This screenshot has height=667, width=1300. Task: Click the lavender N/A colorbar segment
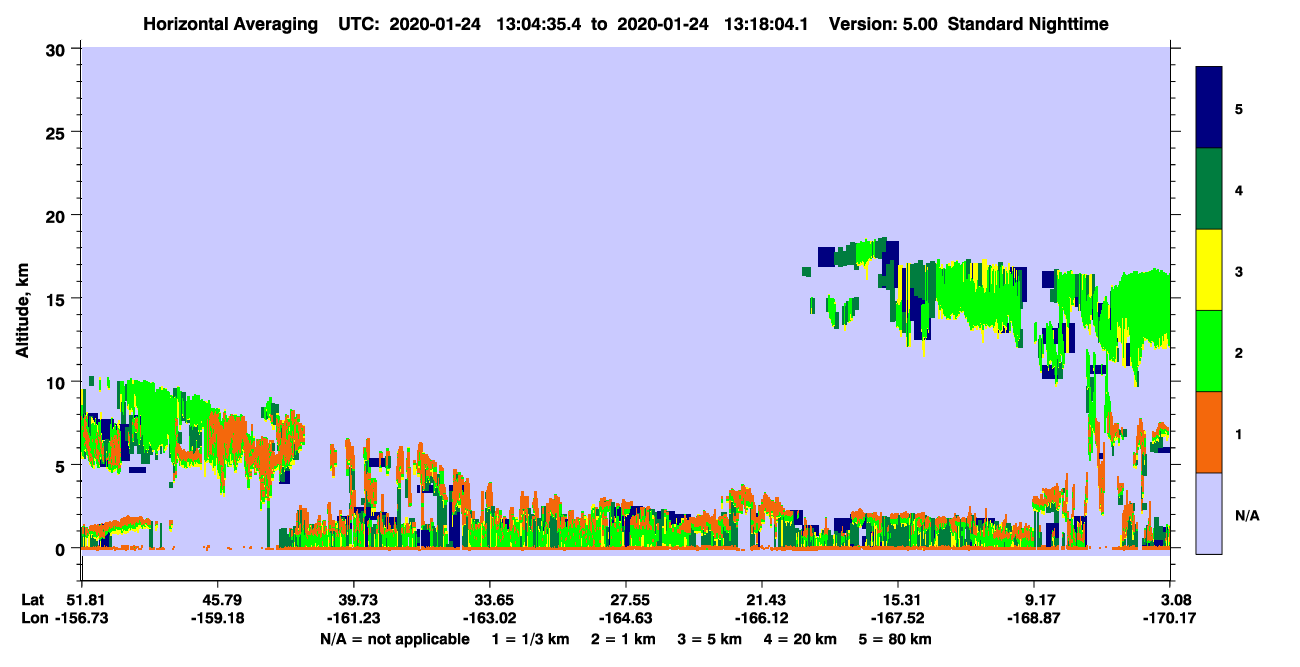tap(1209, 513)
